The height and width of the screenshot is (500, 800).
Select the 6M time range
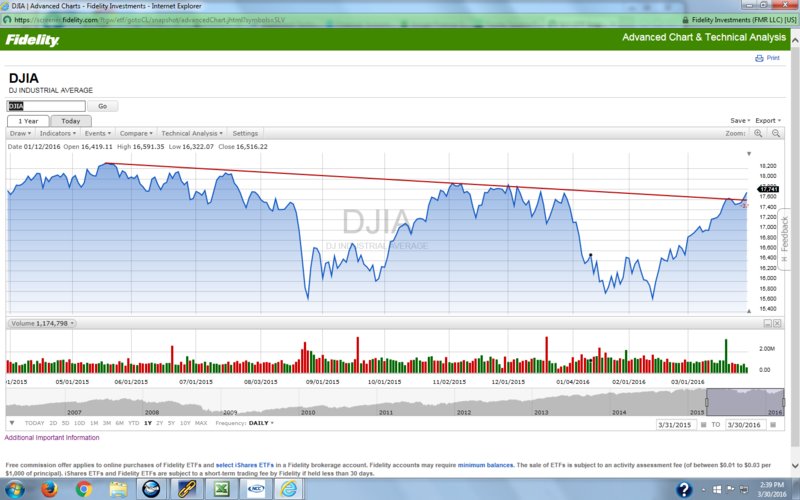coord(119,423)
